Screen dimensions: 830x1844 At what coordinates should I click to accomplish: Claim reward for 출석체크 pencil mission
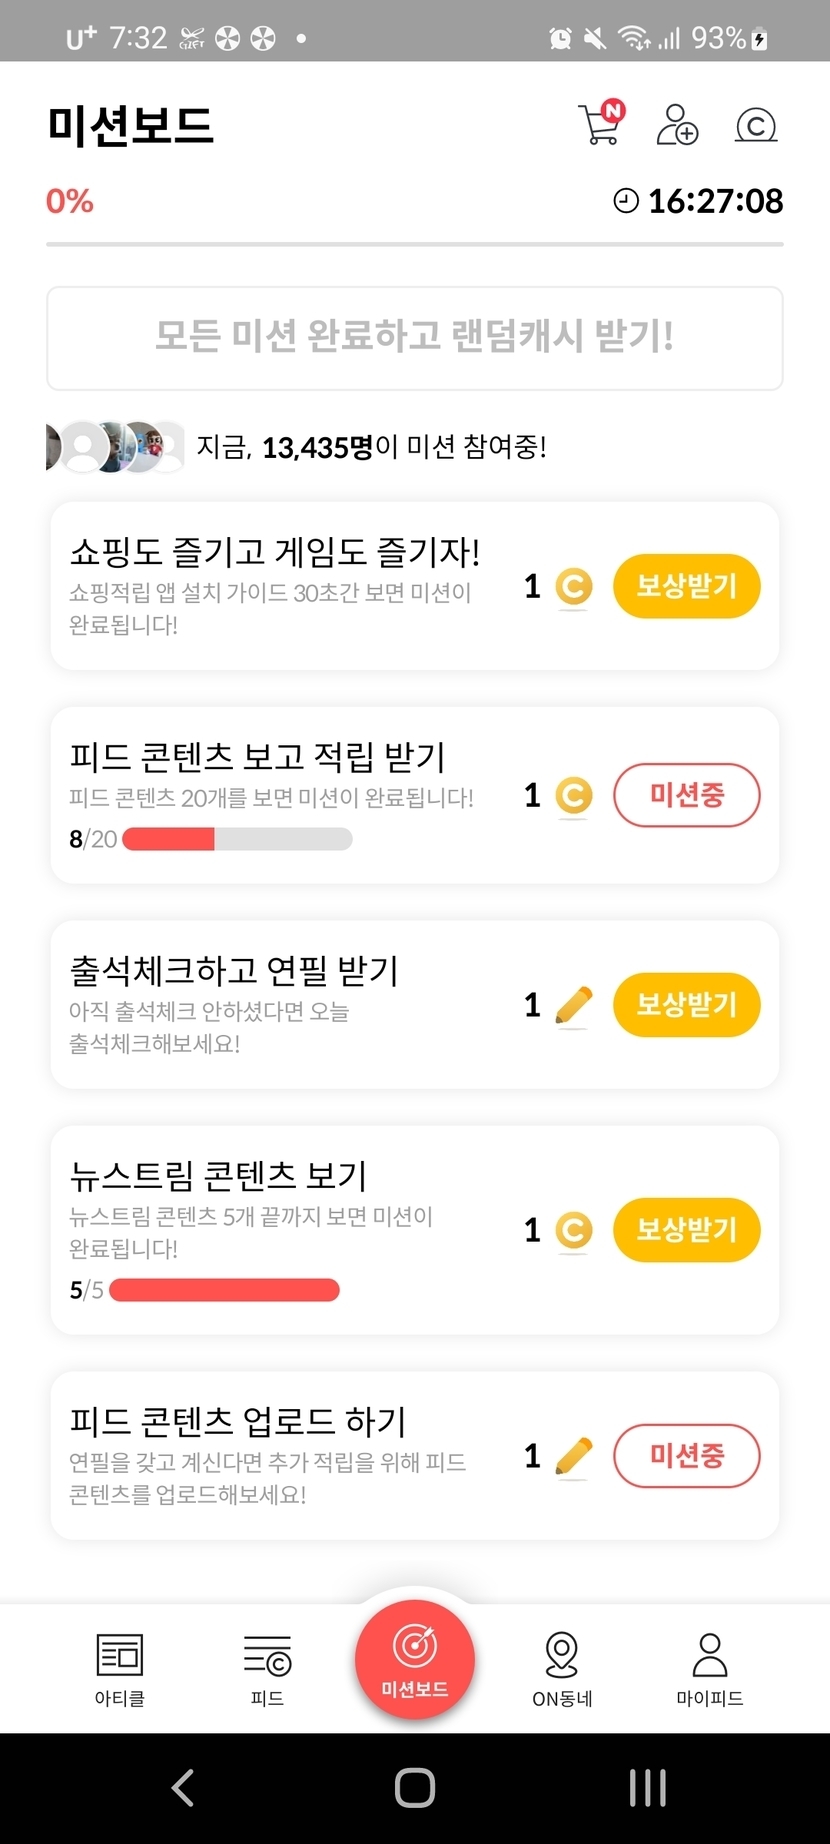point(686,1005)
